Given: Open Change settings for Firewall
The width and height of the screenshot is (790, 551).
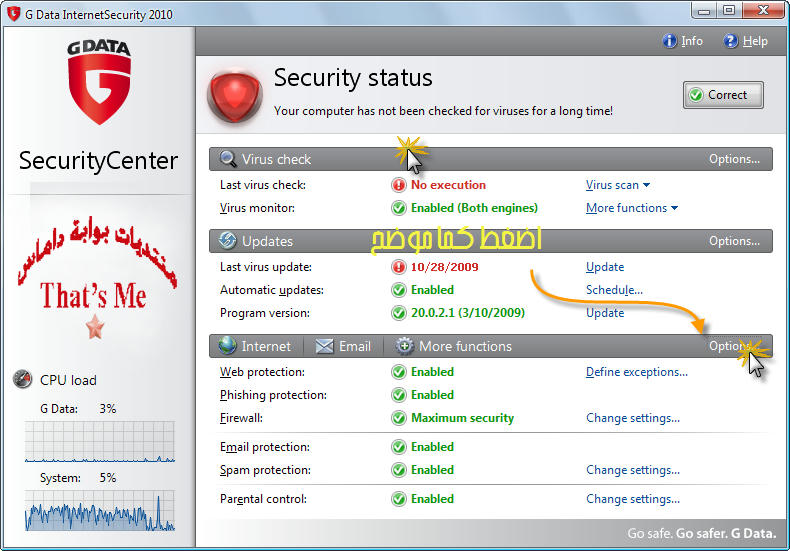Looking at the screenshot, I should pos(633,418).
